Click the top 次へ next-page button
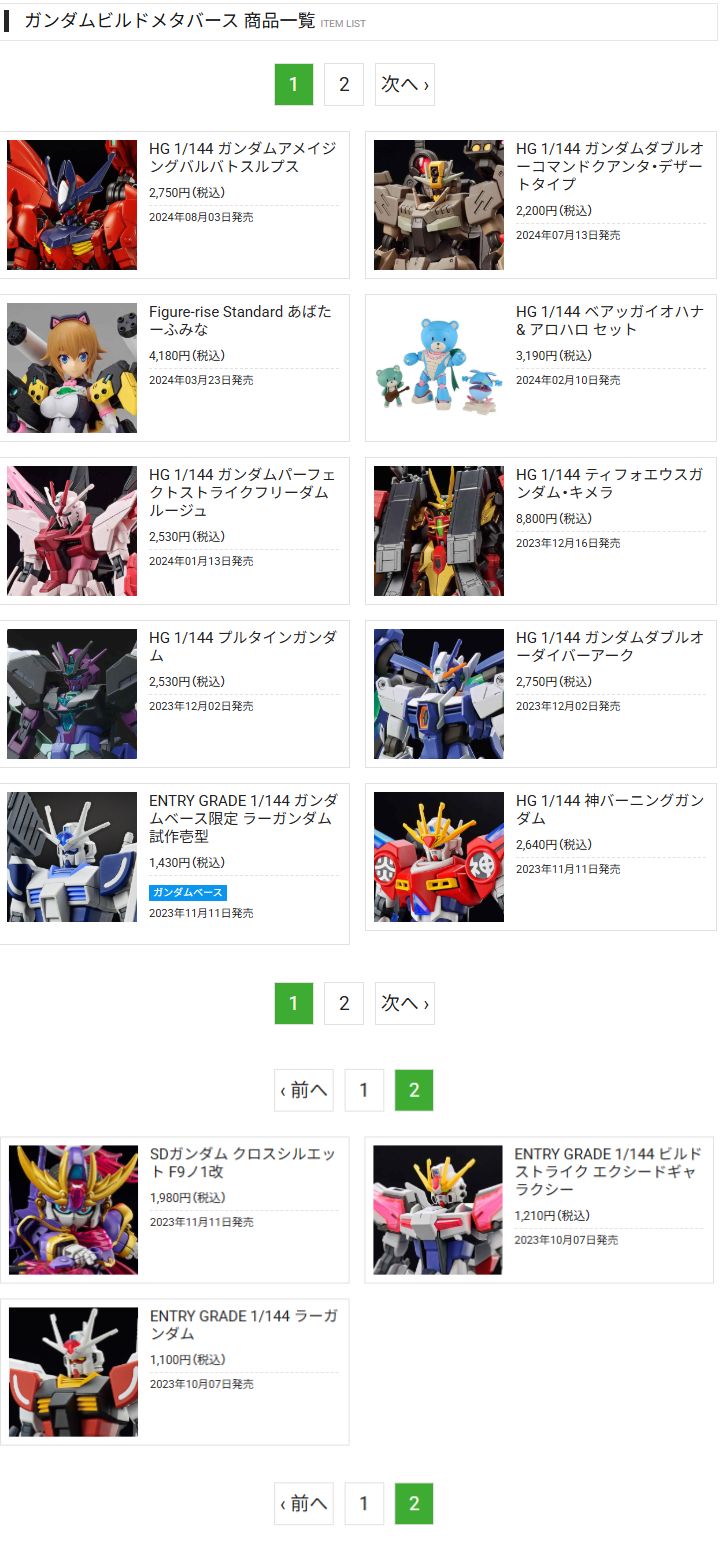Image resolution: width=723 pixels, height=1546 pixels. [405, 85]
